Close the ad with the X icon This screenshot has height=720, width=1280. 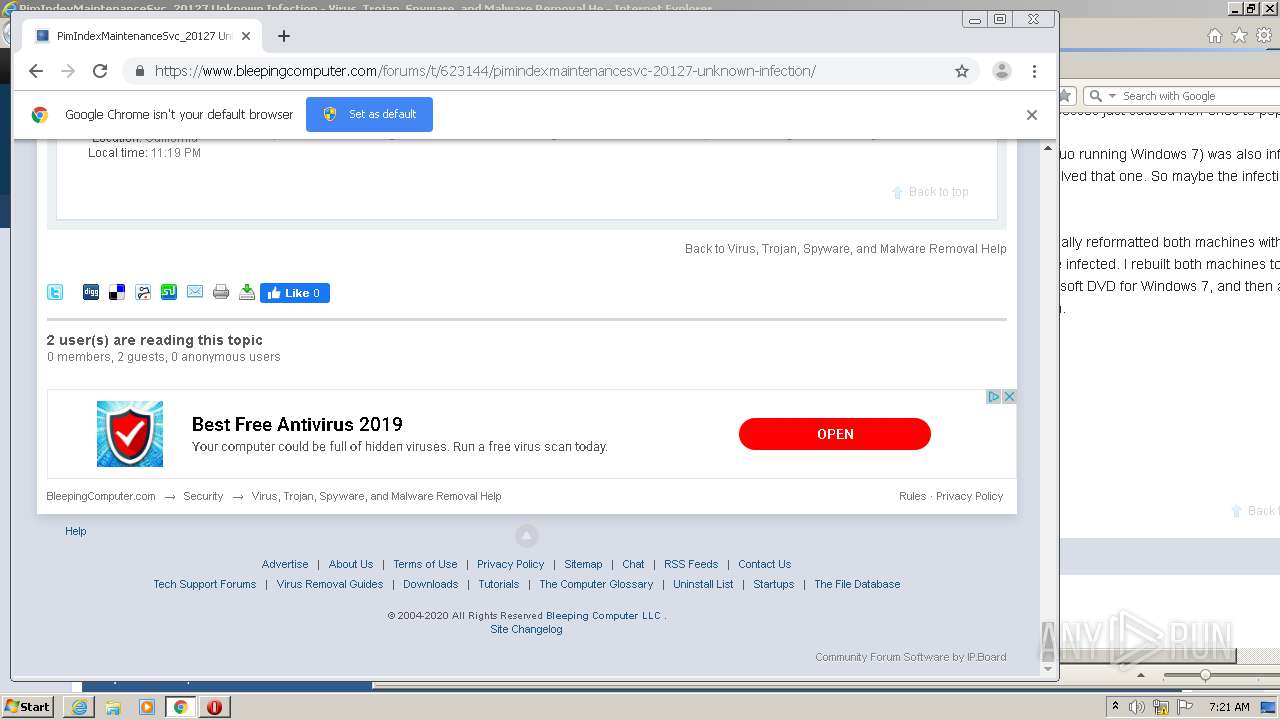(1009, 397)
